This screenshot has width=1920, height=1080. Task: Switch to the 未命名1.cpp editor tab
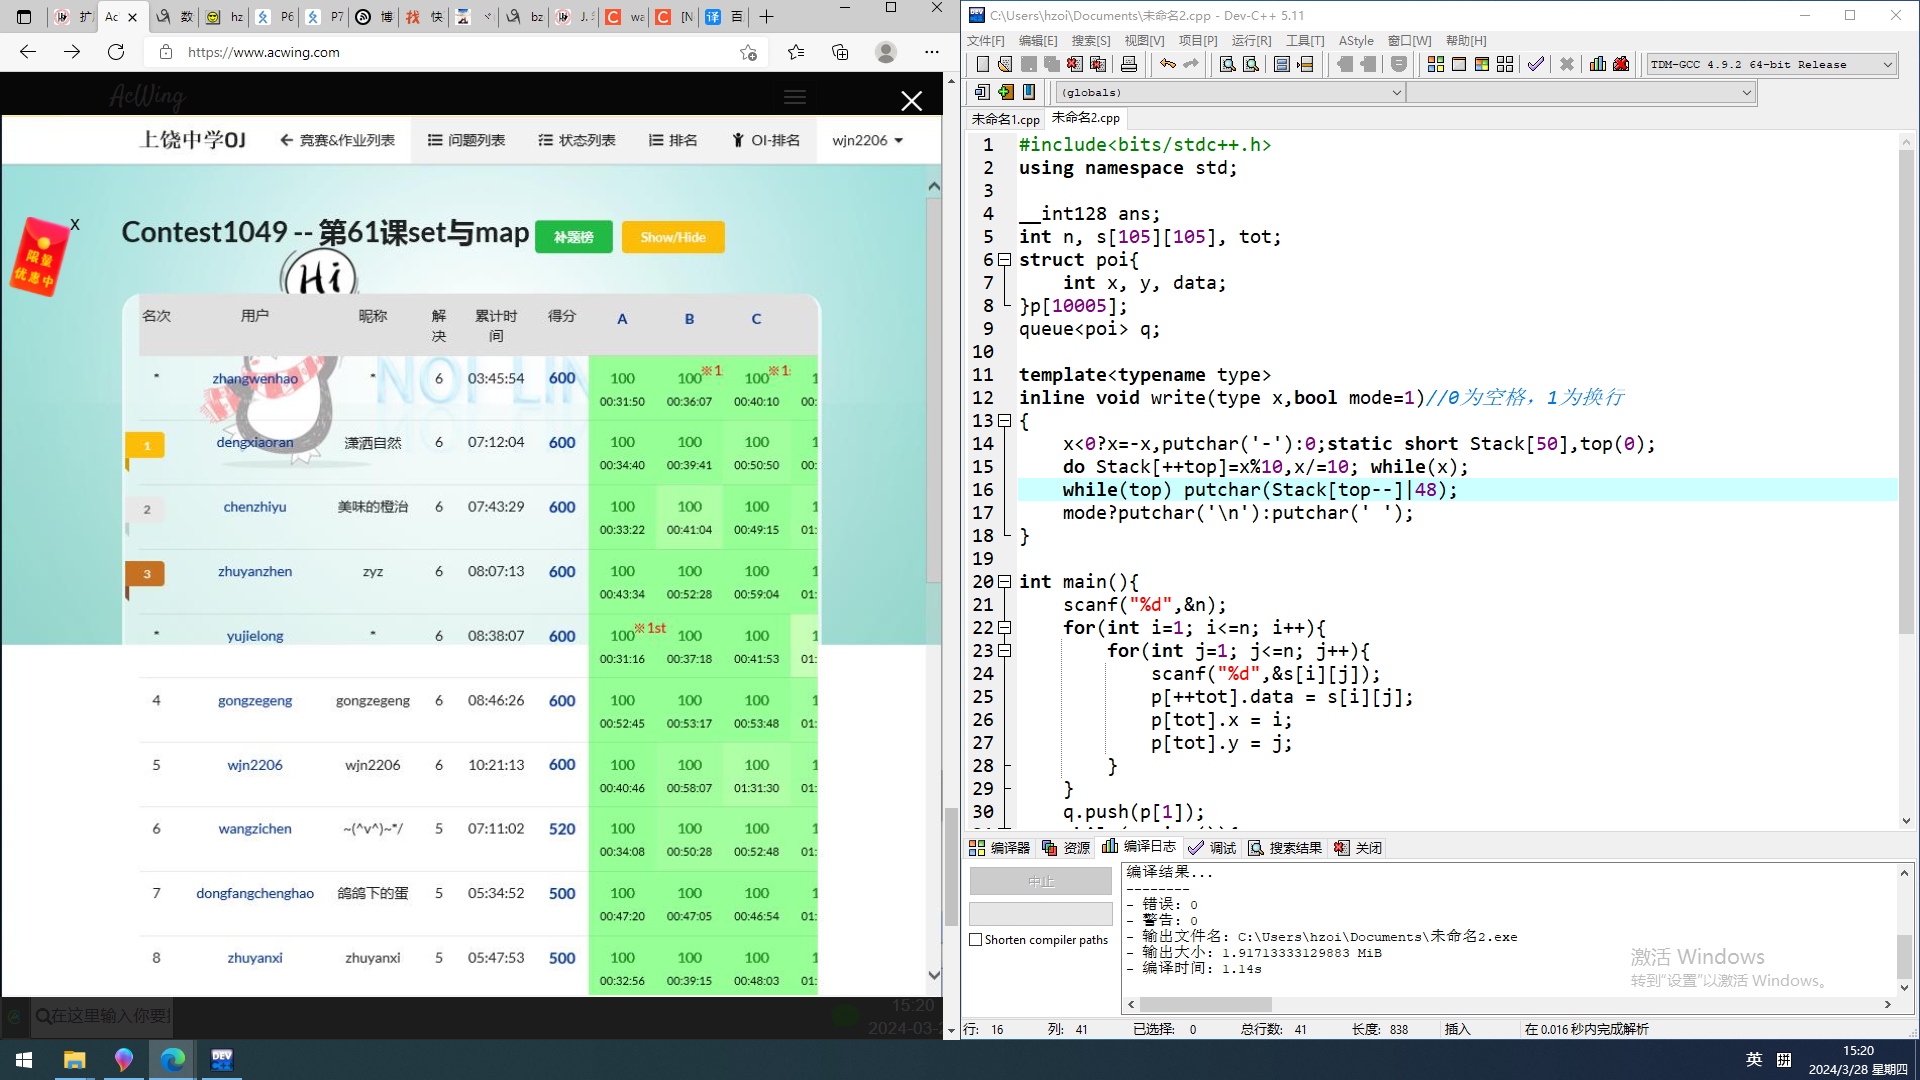pos(1005,118)
